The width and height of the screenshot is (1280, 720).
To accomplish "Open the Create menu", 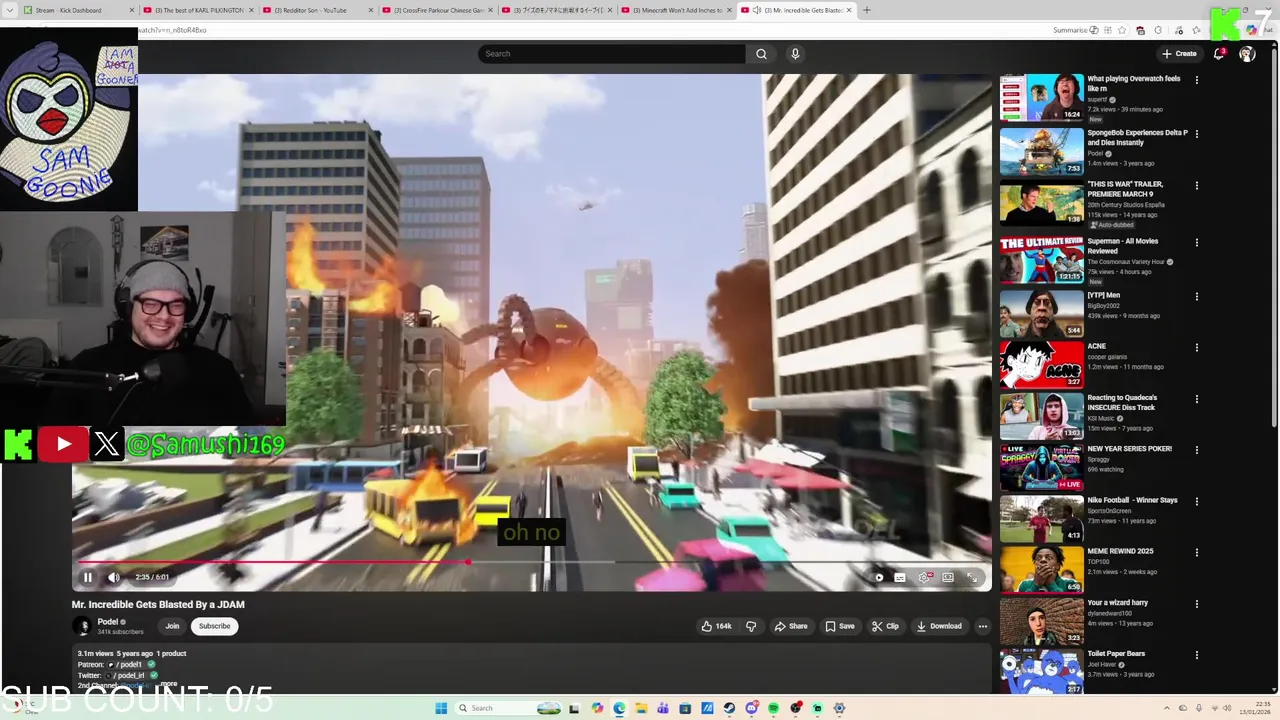I will coord(1179,54).
